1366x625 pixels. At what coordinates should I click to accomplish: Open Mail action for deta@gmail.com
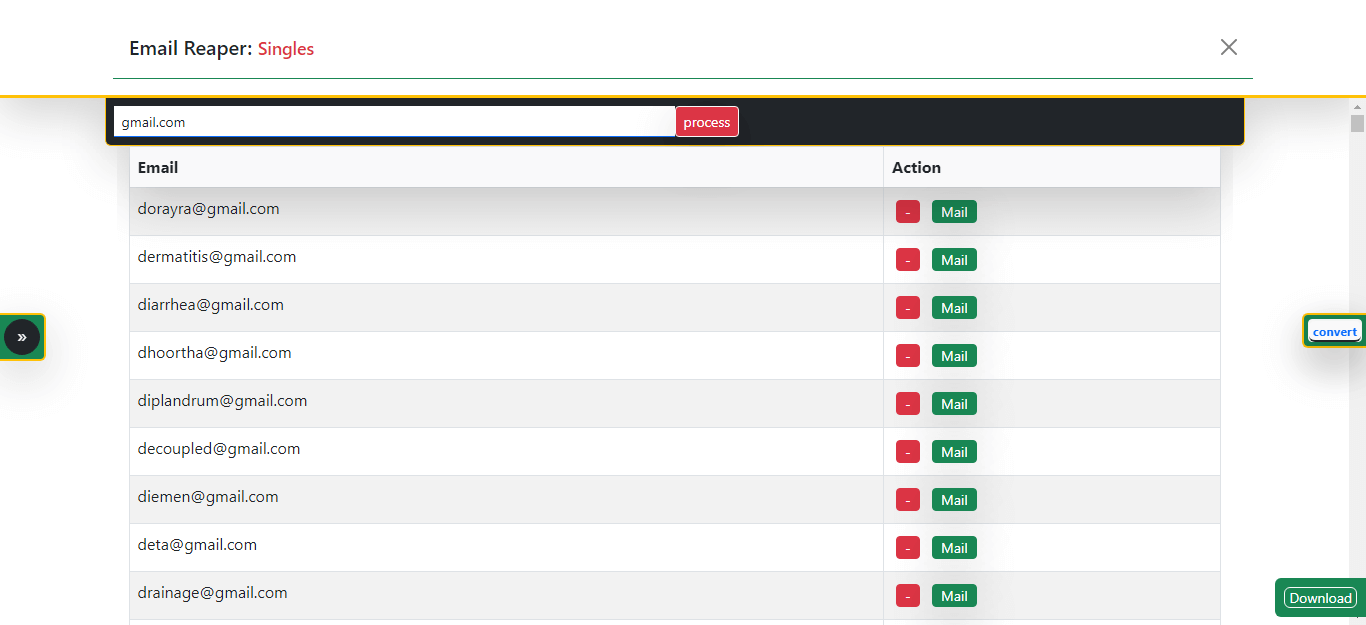tap(954, 548)
